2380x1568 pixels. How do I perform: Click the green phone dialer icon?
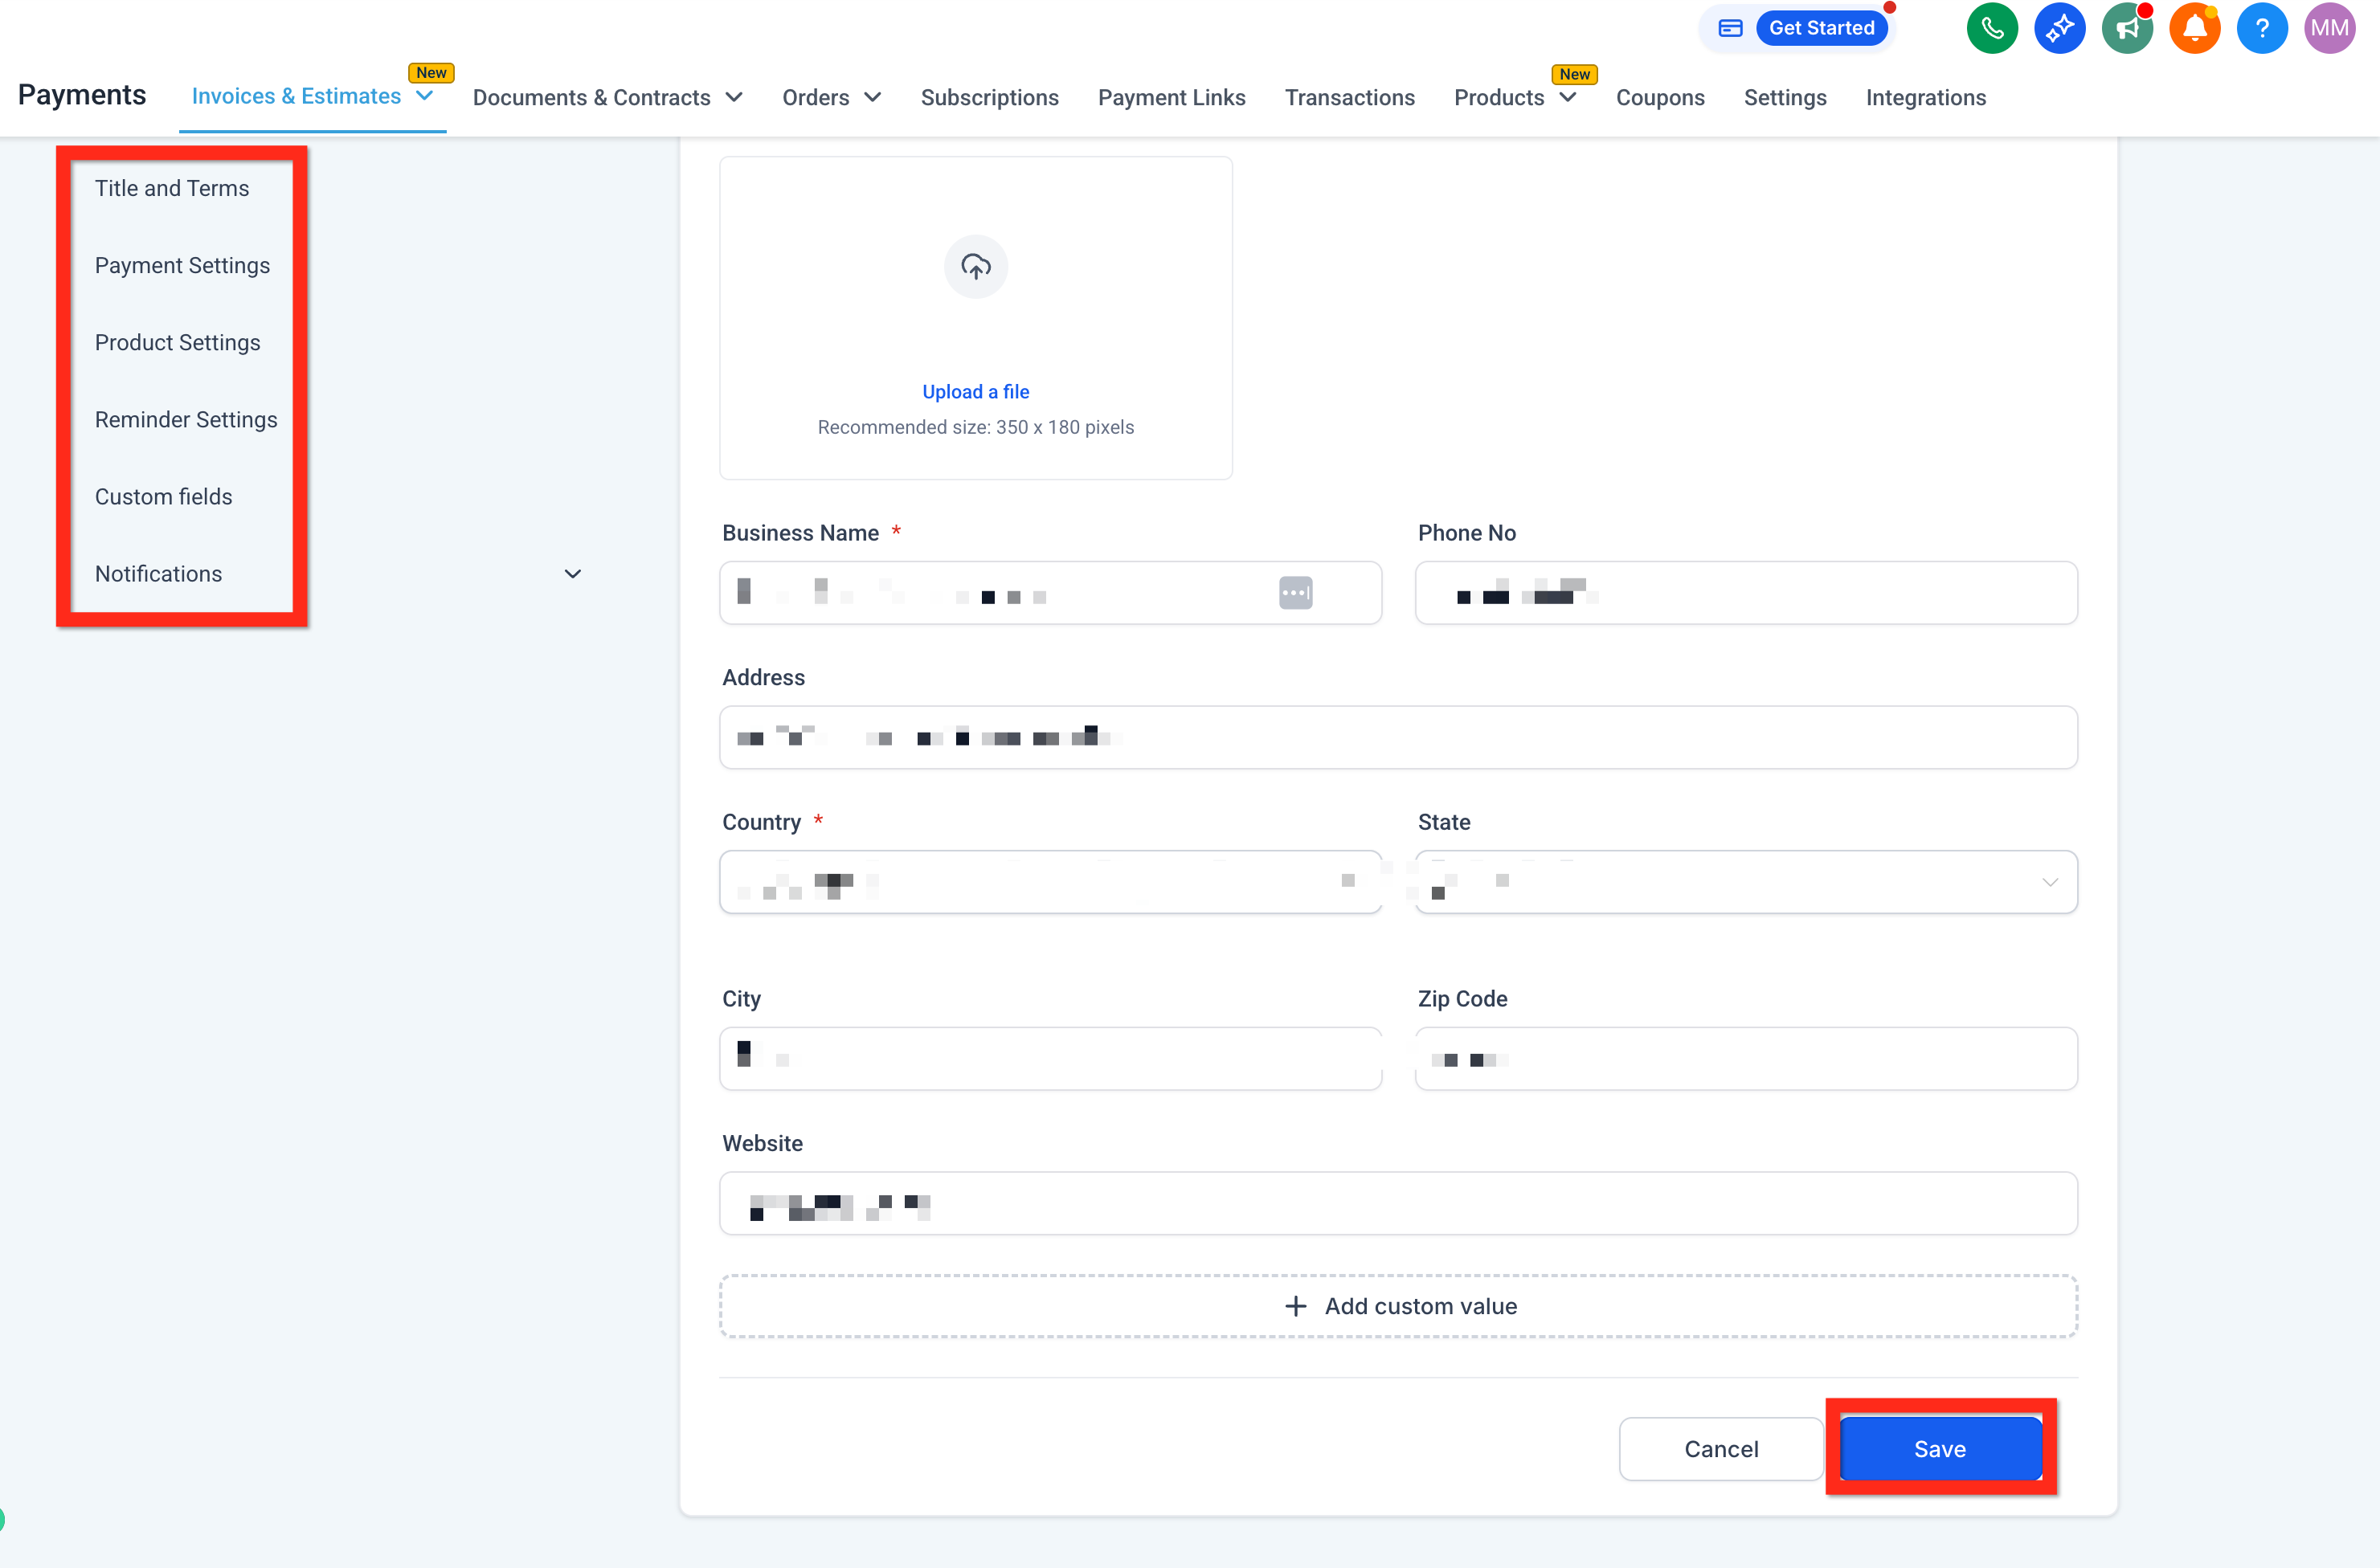[x=1991, y=28]
